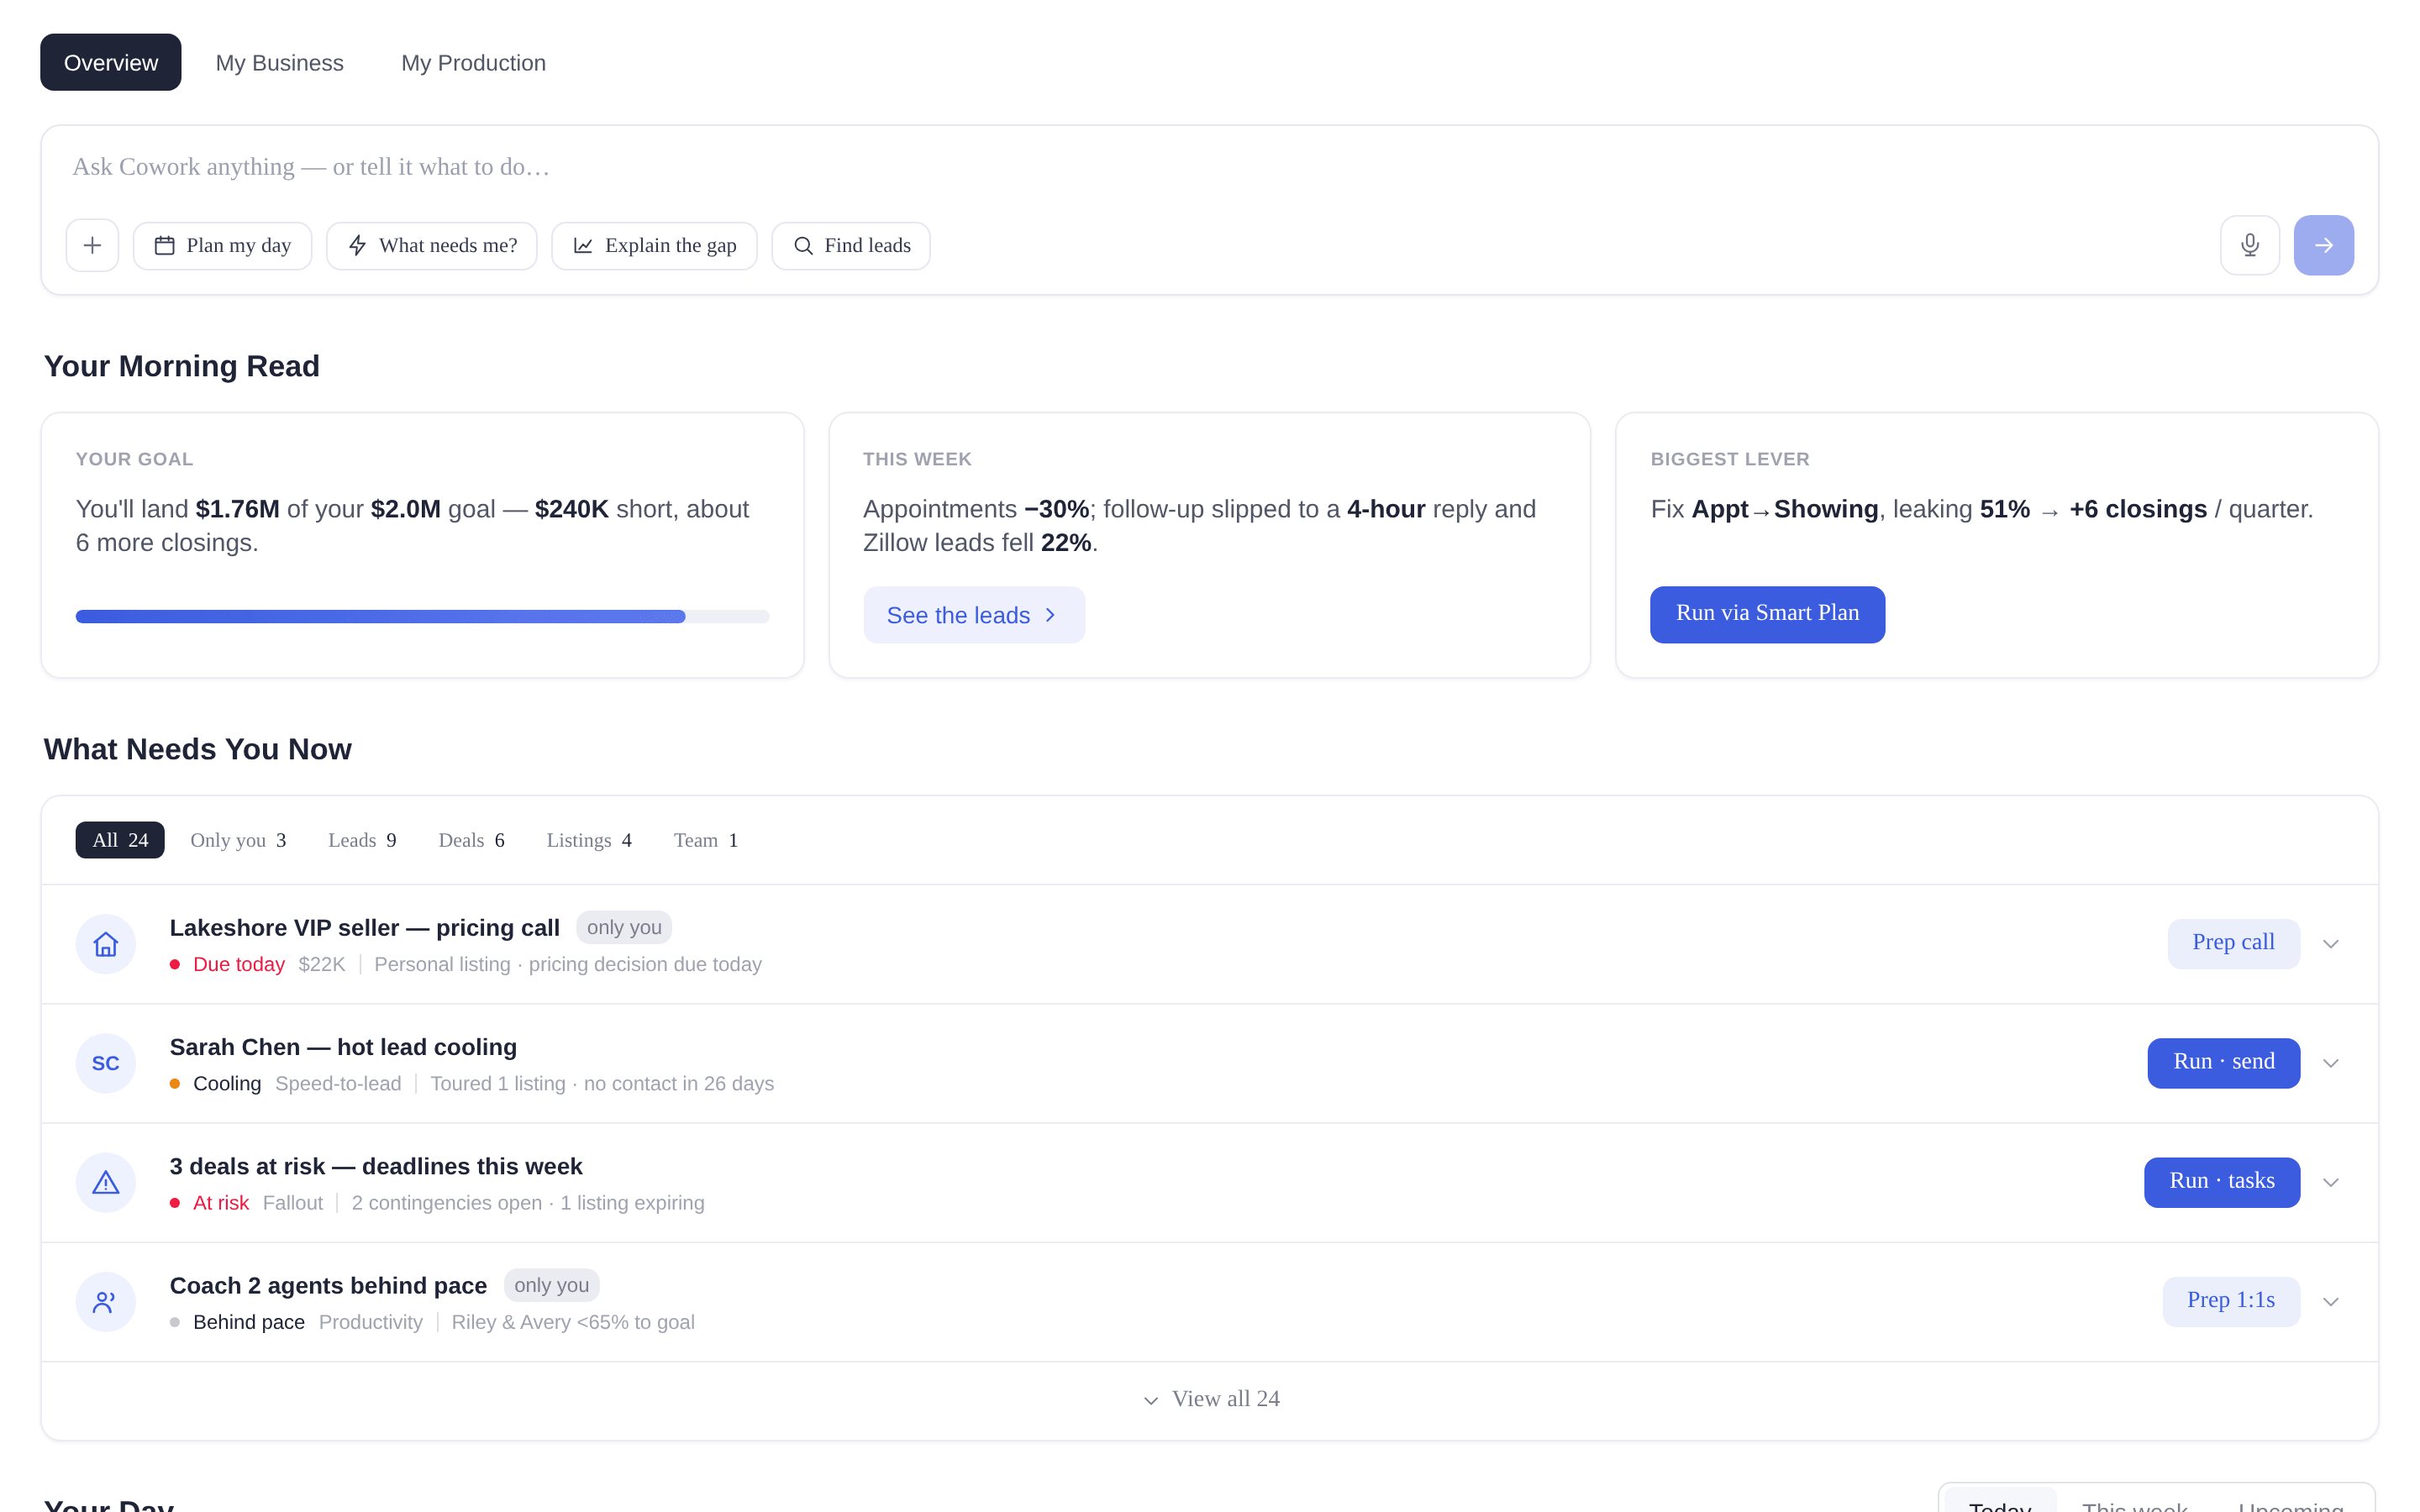Expand the Sarah Chen row chevron
The image size is (2420, 1512).
click(2331, 1063)
